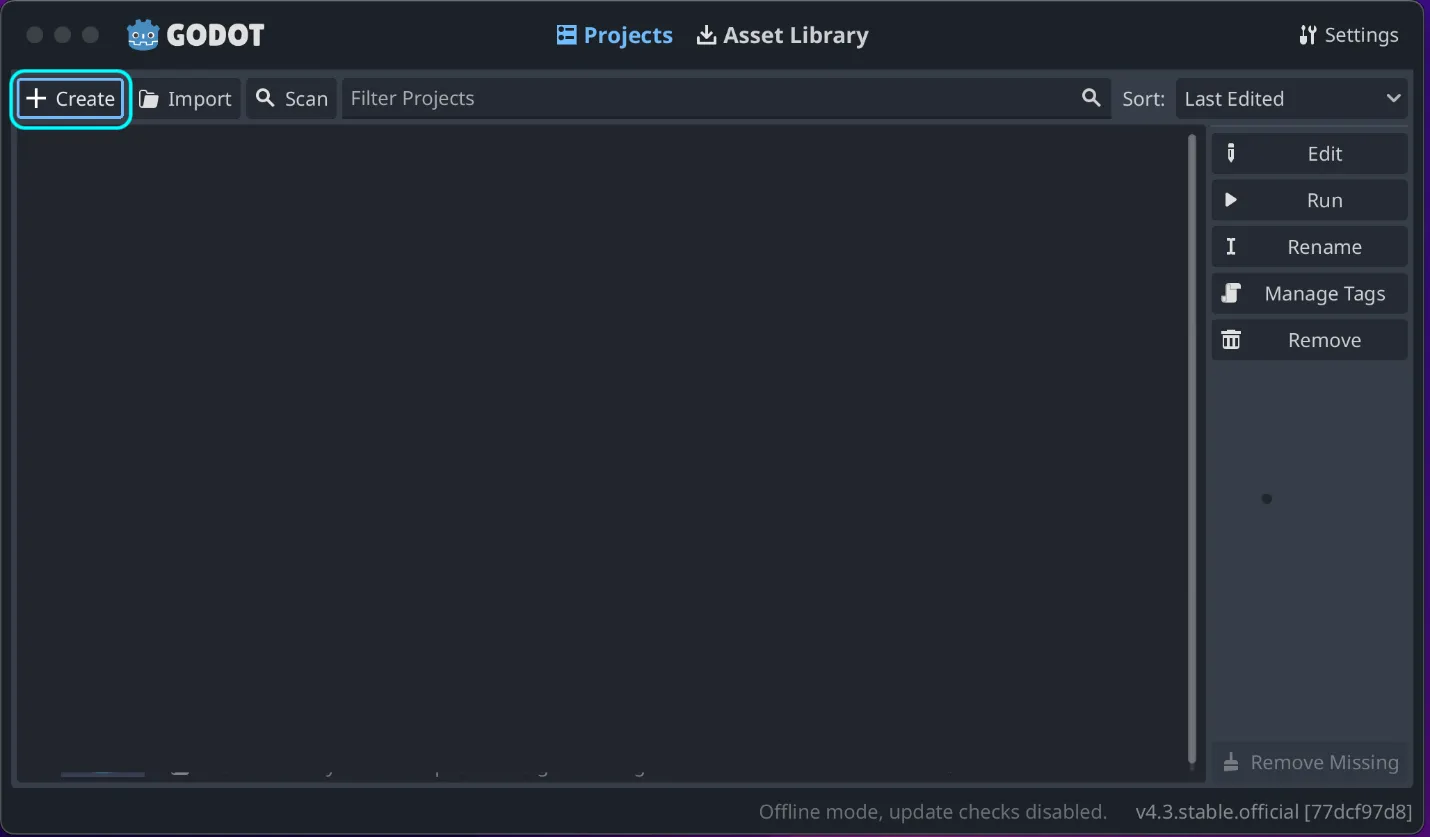Click the project list vertical scrollbar
The image size is (1430, 837).
click(x=1191, y=450)
